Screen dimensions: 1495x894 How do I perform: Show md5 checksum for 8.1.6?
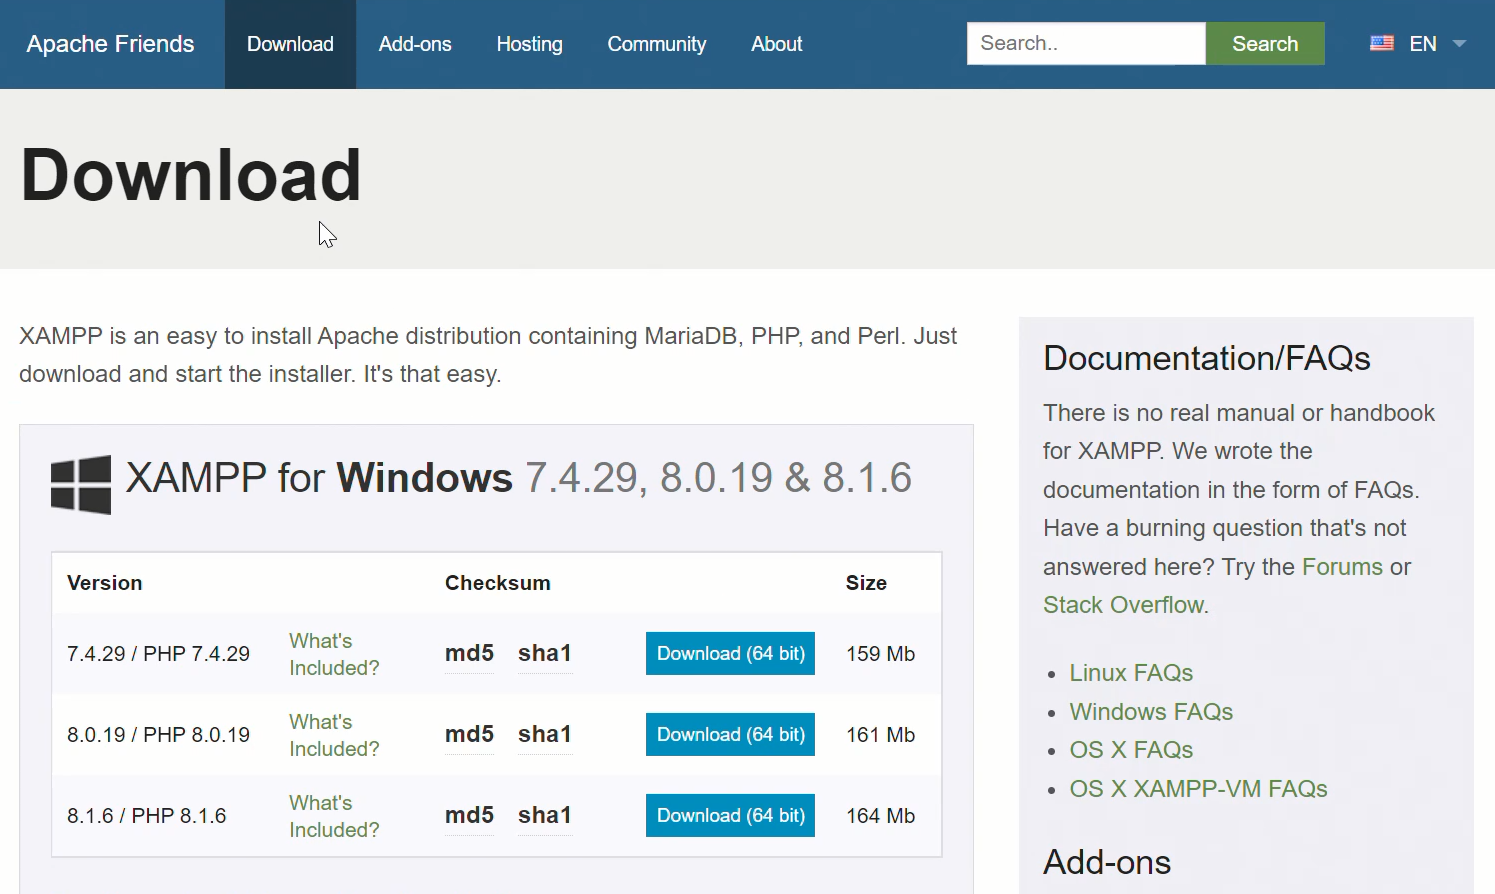click(x=469, y=815)
